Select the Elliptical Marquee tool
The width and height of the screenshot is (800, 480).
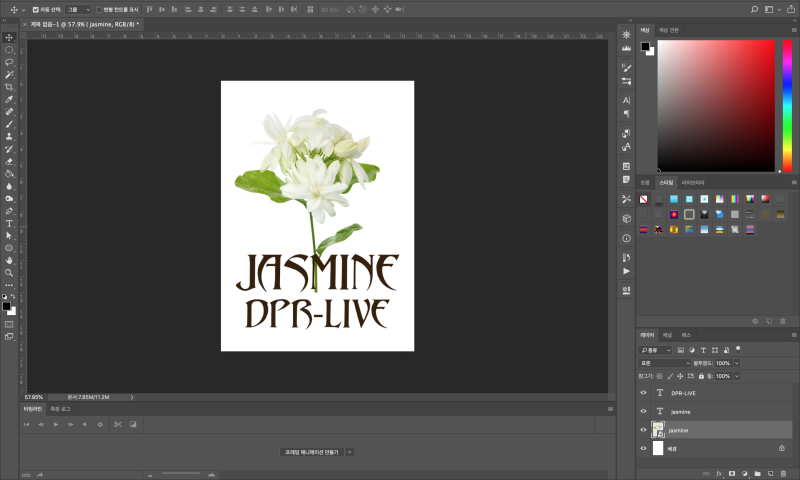point(9,50)
